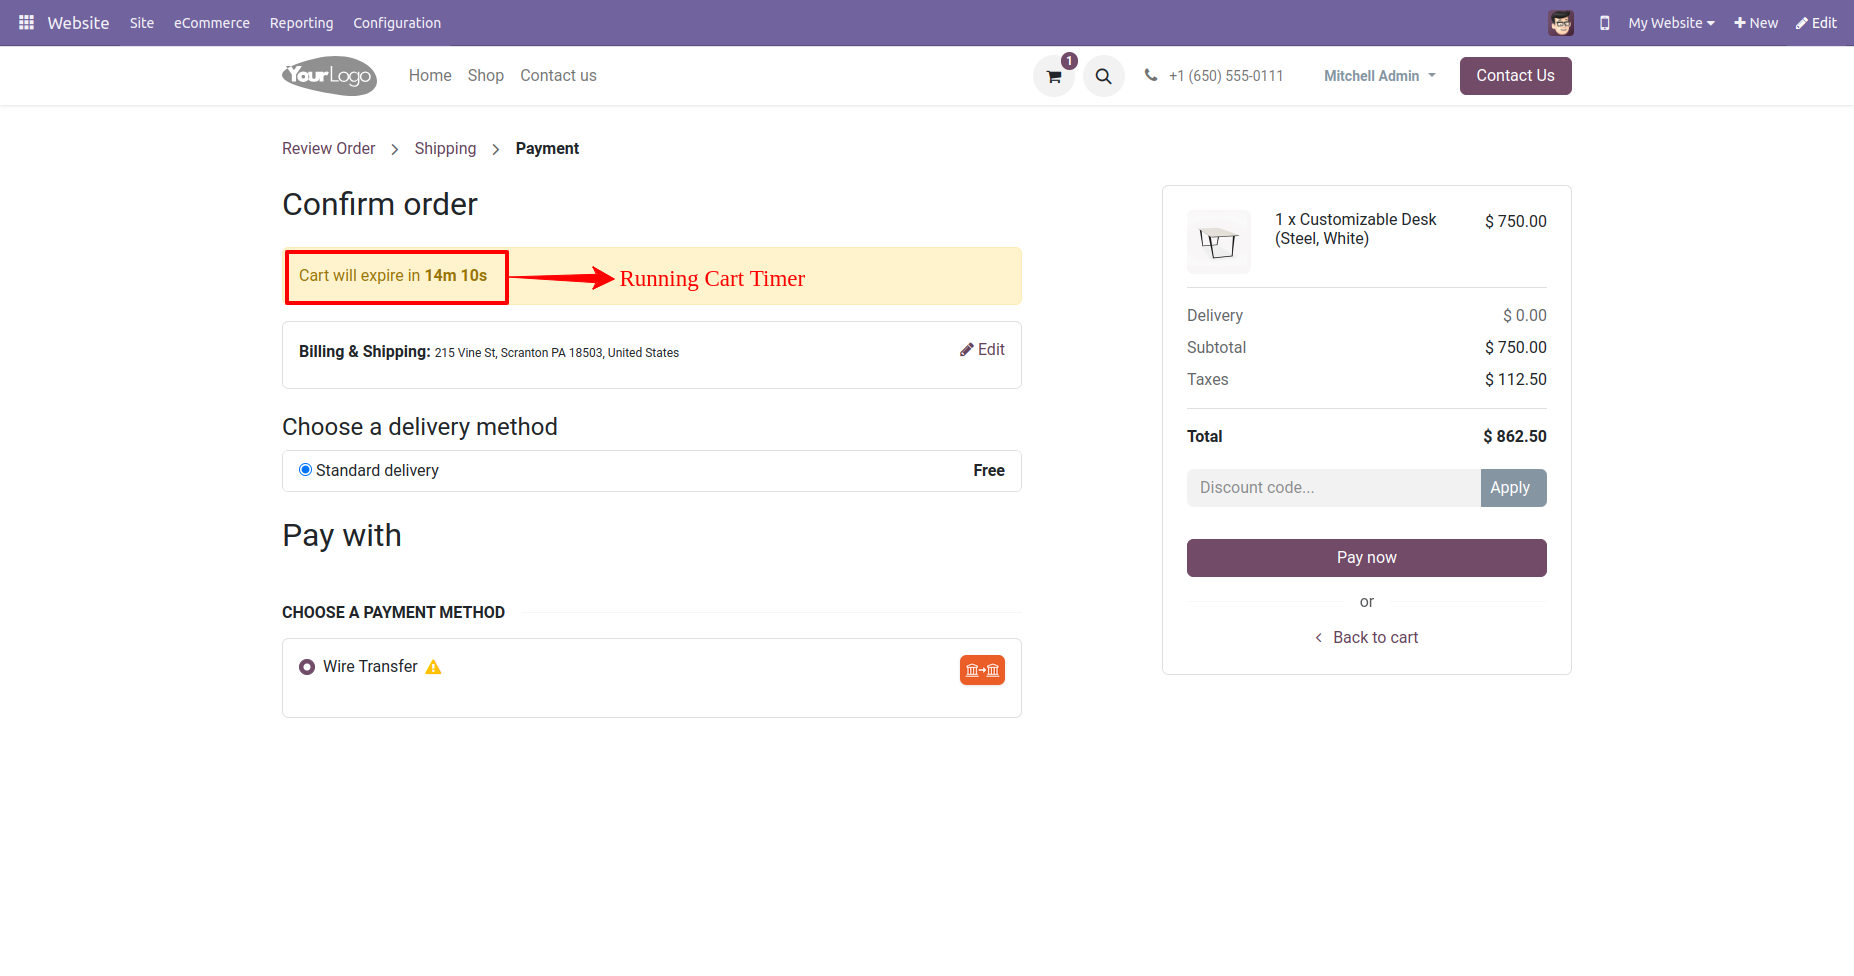Open the shopping cart icon
This screenshot has width=1854, height=976.
(x=1054, y=76)
